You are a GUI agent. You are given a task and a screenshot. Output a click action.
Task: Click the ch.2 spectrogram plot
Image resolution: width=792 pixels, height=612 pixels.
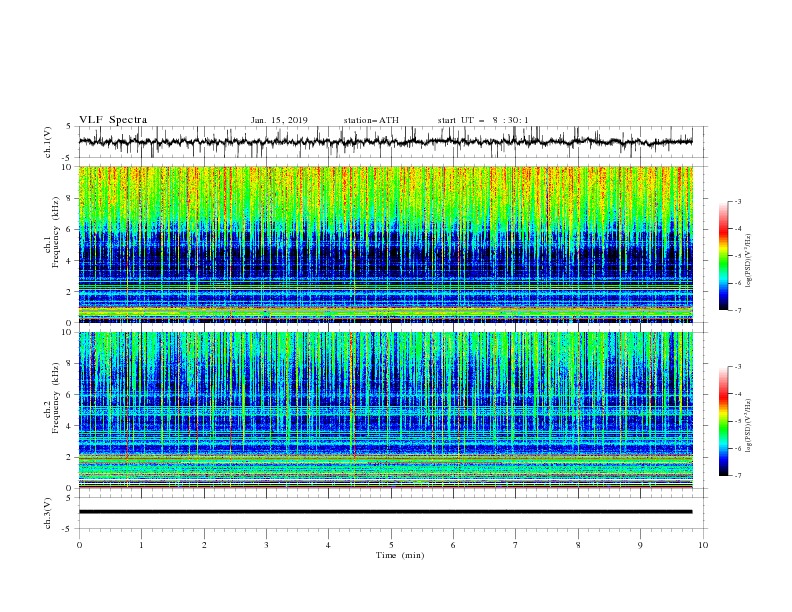(386, 410)
